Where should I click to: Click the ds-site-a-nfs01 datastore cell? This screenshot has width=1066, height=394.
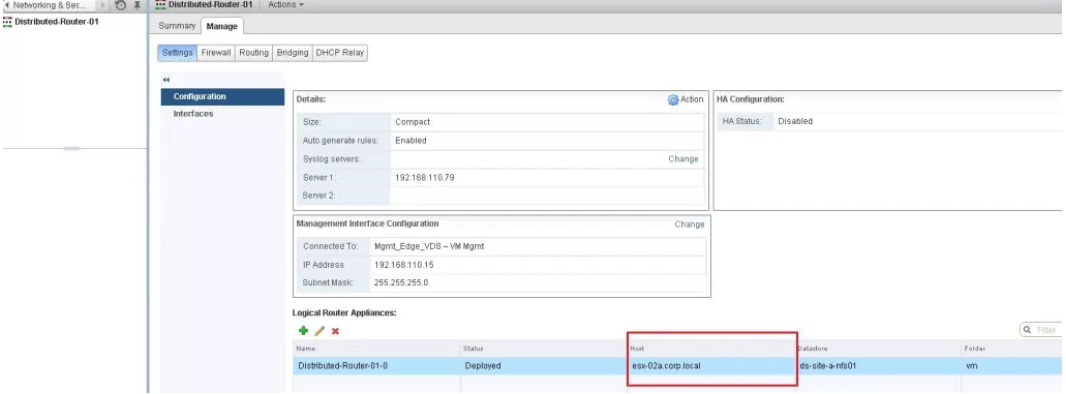point(827,365)
